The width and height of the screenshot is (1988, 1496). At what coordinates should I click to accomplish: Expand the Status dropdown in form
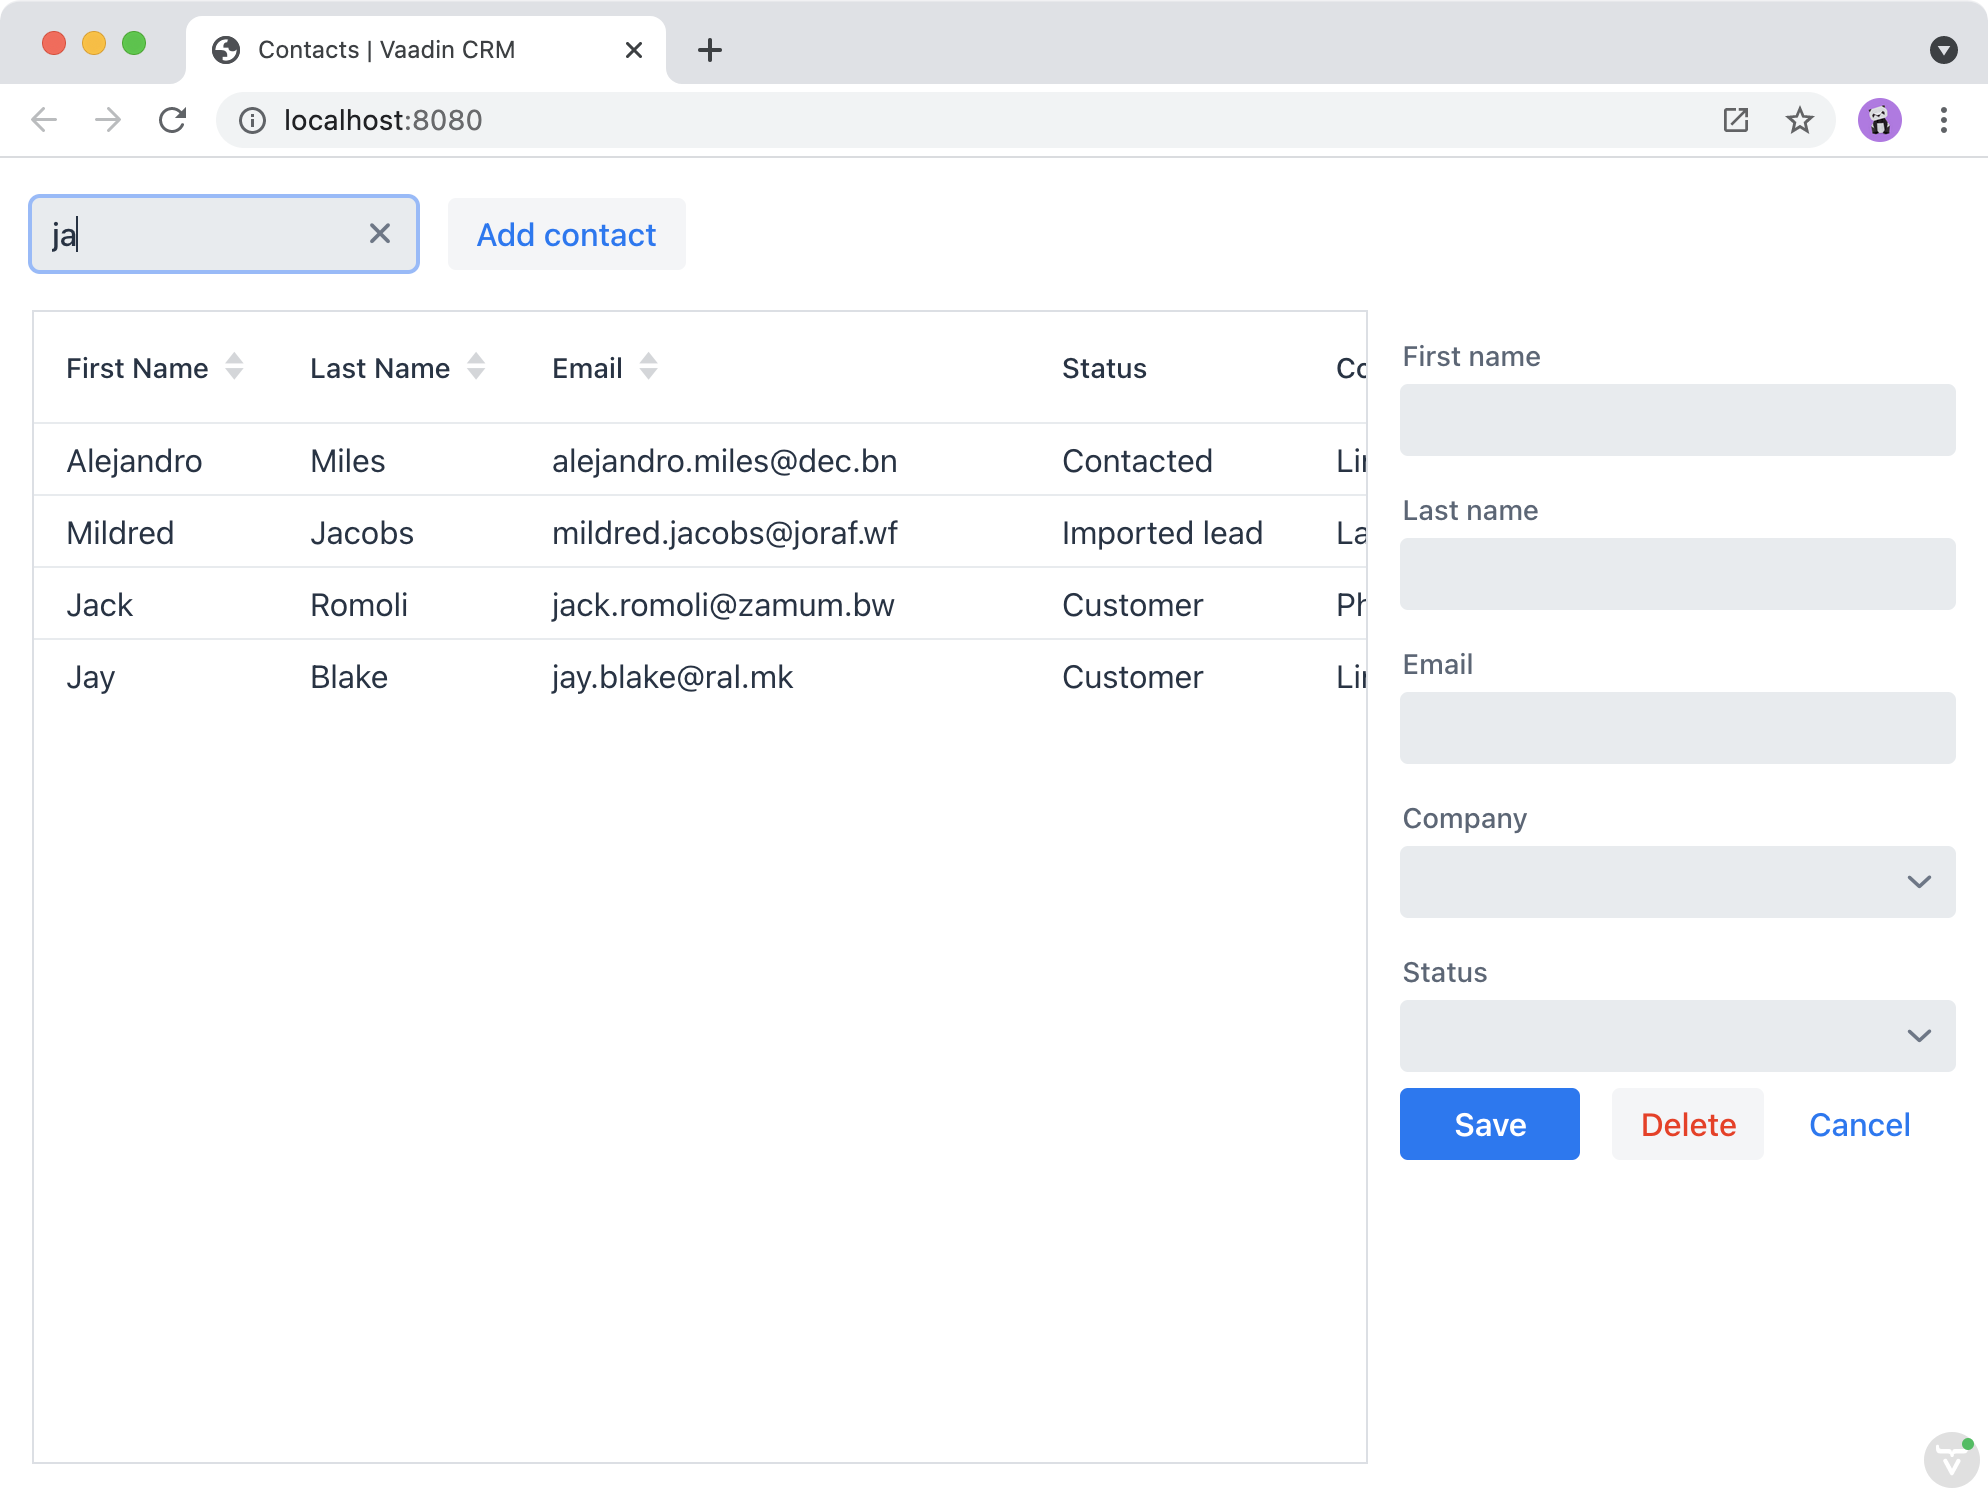1917,1036
